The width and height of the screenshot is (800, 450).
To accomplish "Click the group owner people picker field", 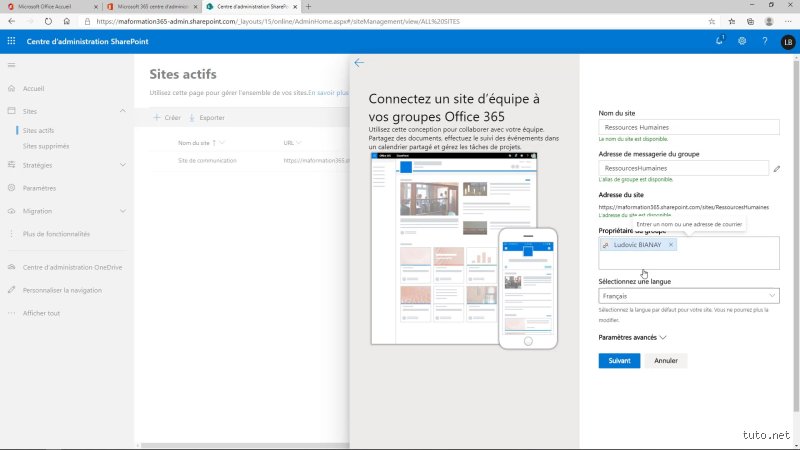I will 689,253.
